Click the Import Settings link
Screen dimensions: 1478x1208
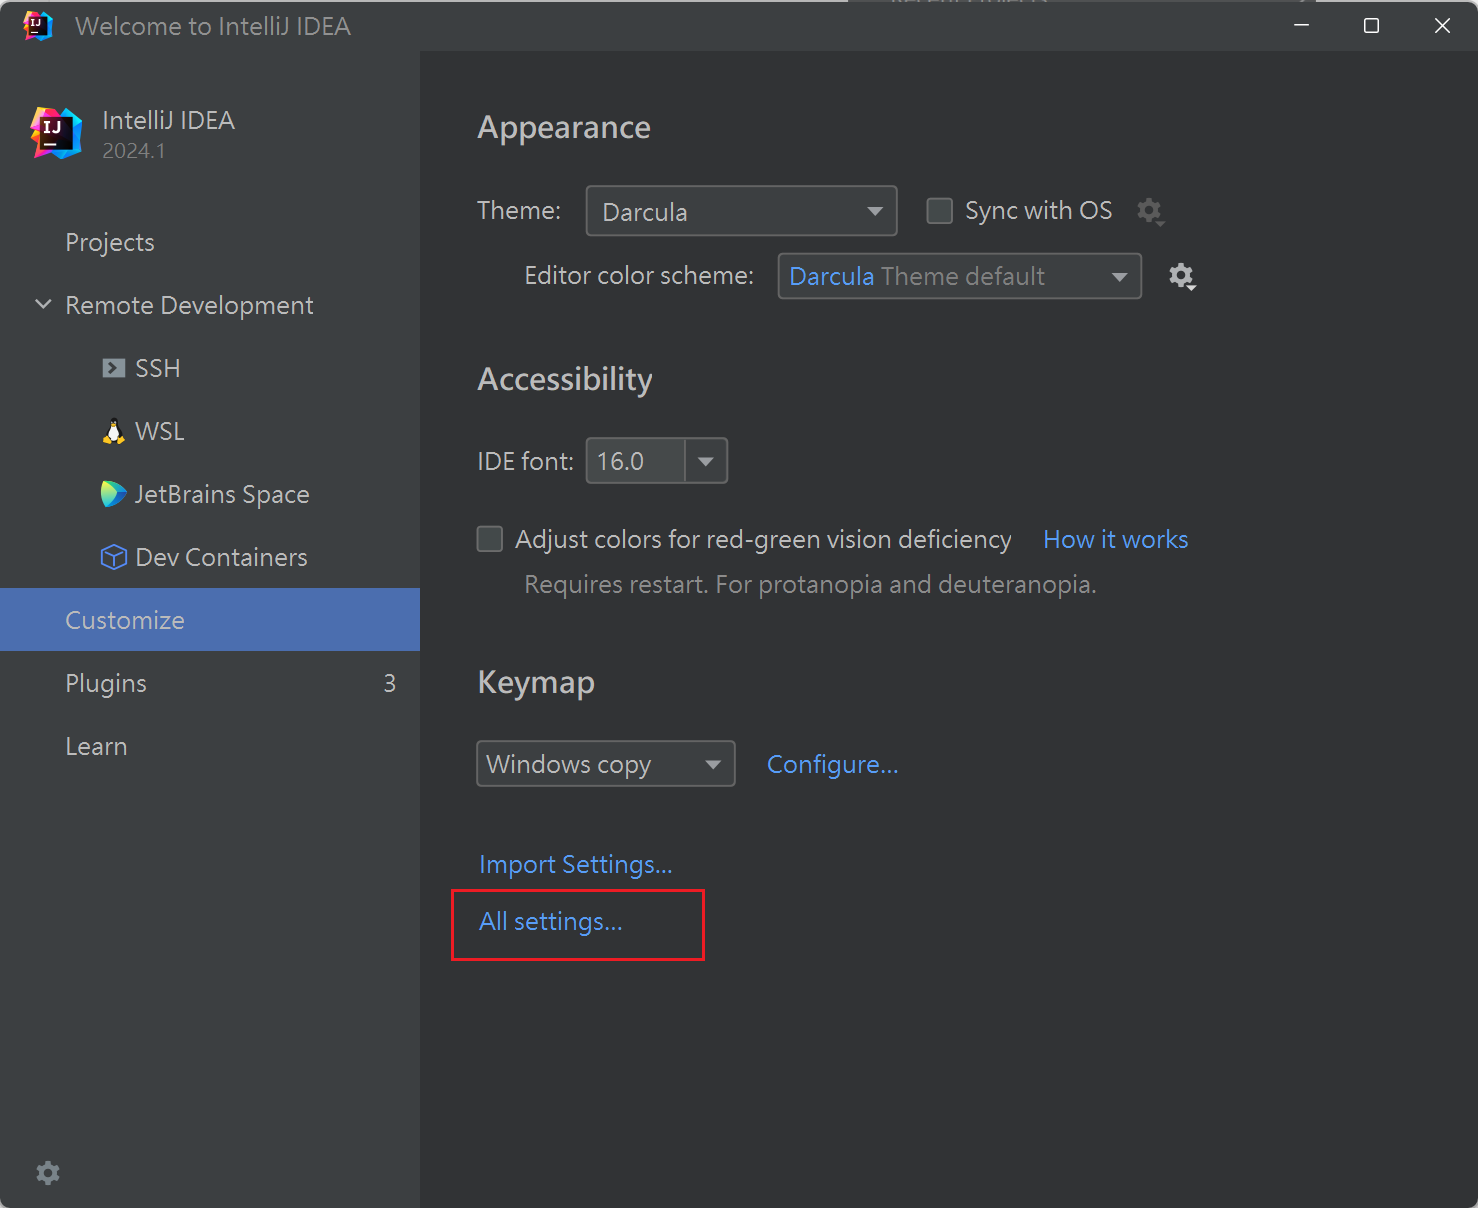[576, 865]
